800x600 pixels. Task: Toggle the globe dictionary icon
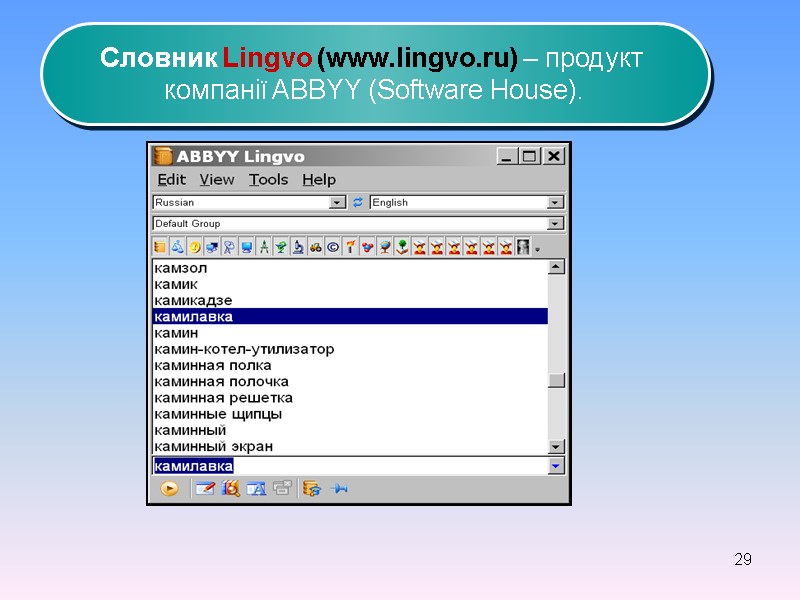click(385, 247)
